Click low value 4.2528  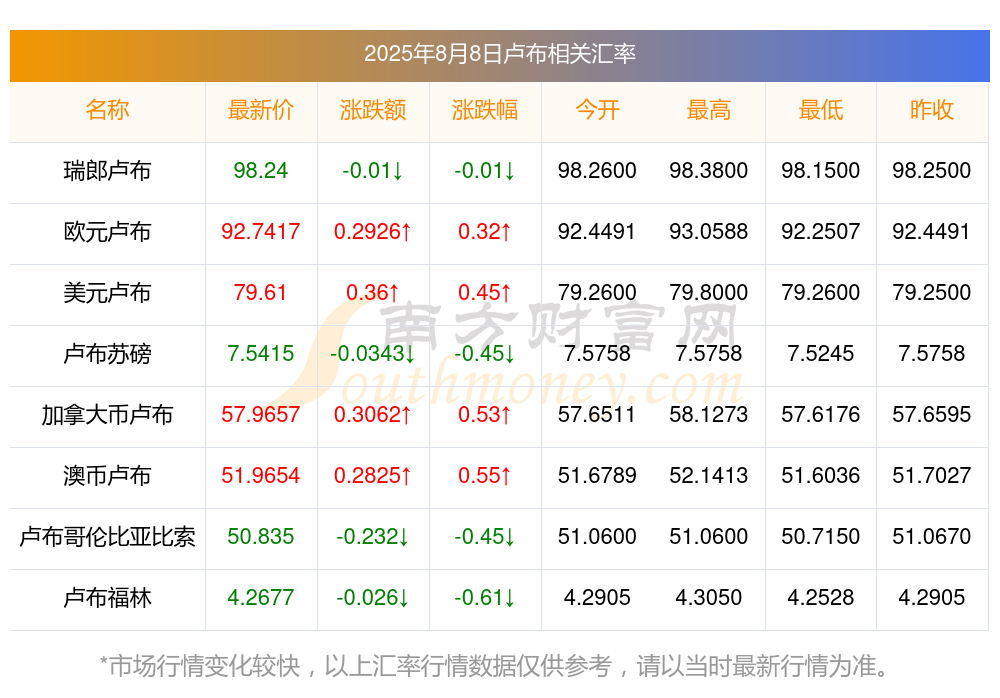[x=821, y=597]
